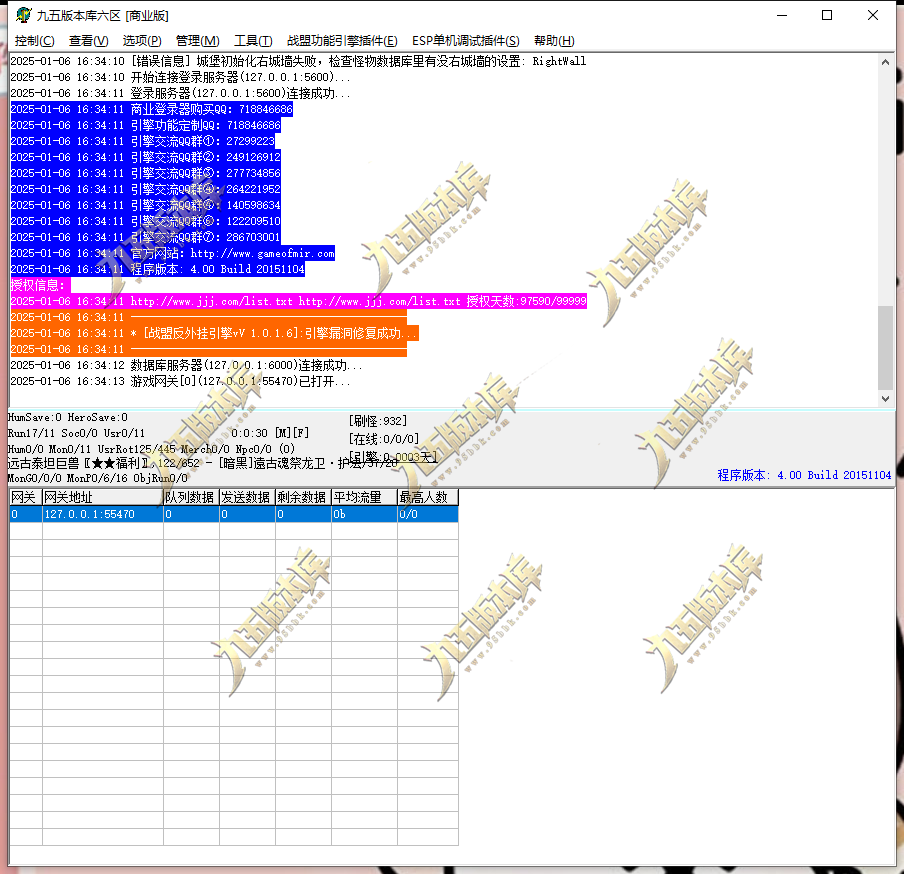Select the 商业登录器购买QQ log line
Viewport: 904px width, 874px height.
click(152, 109)
